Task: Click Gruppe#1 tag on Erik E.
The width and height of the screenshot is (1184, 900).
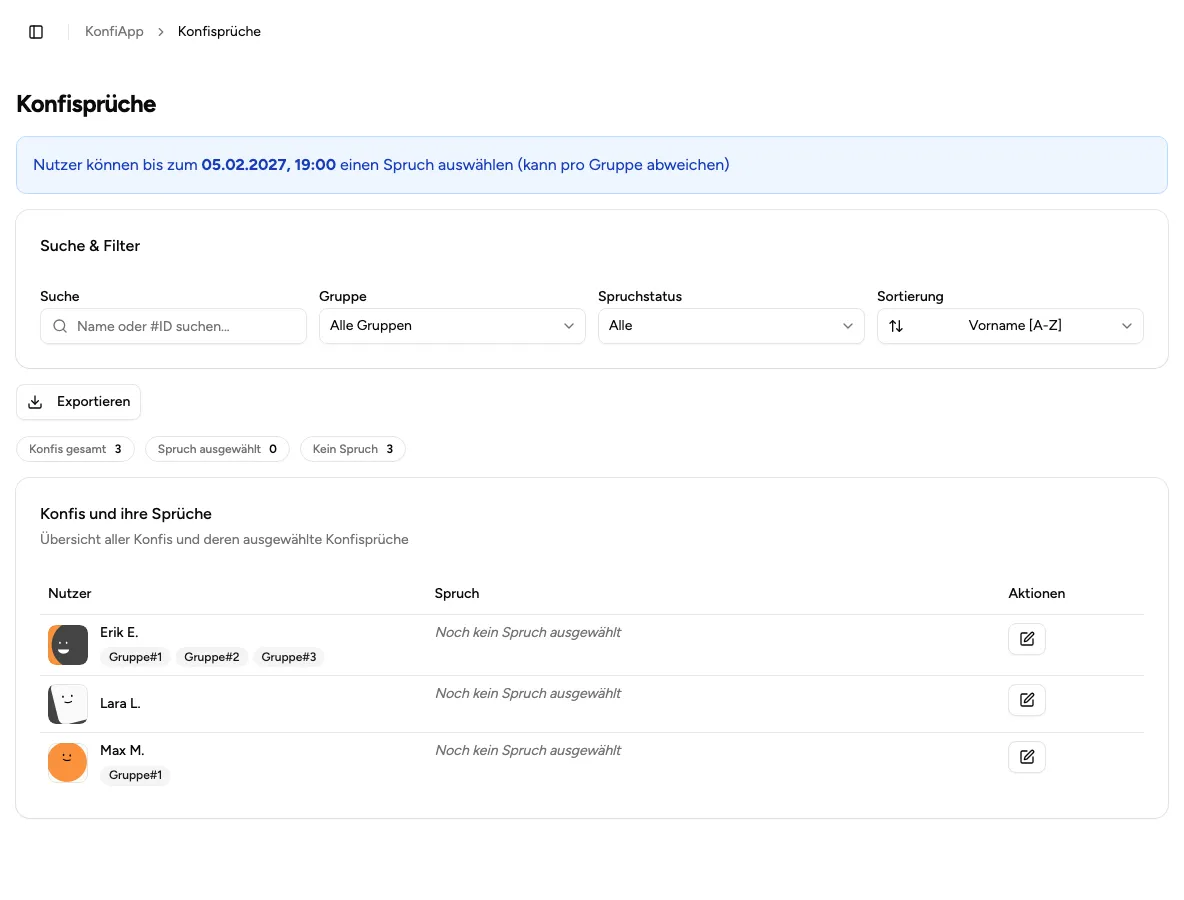Action: [135, 657]
